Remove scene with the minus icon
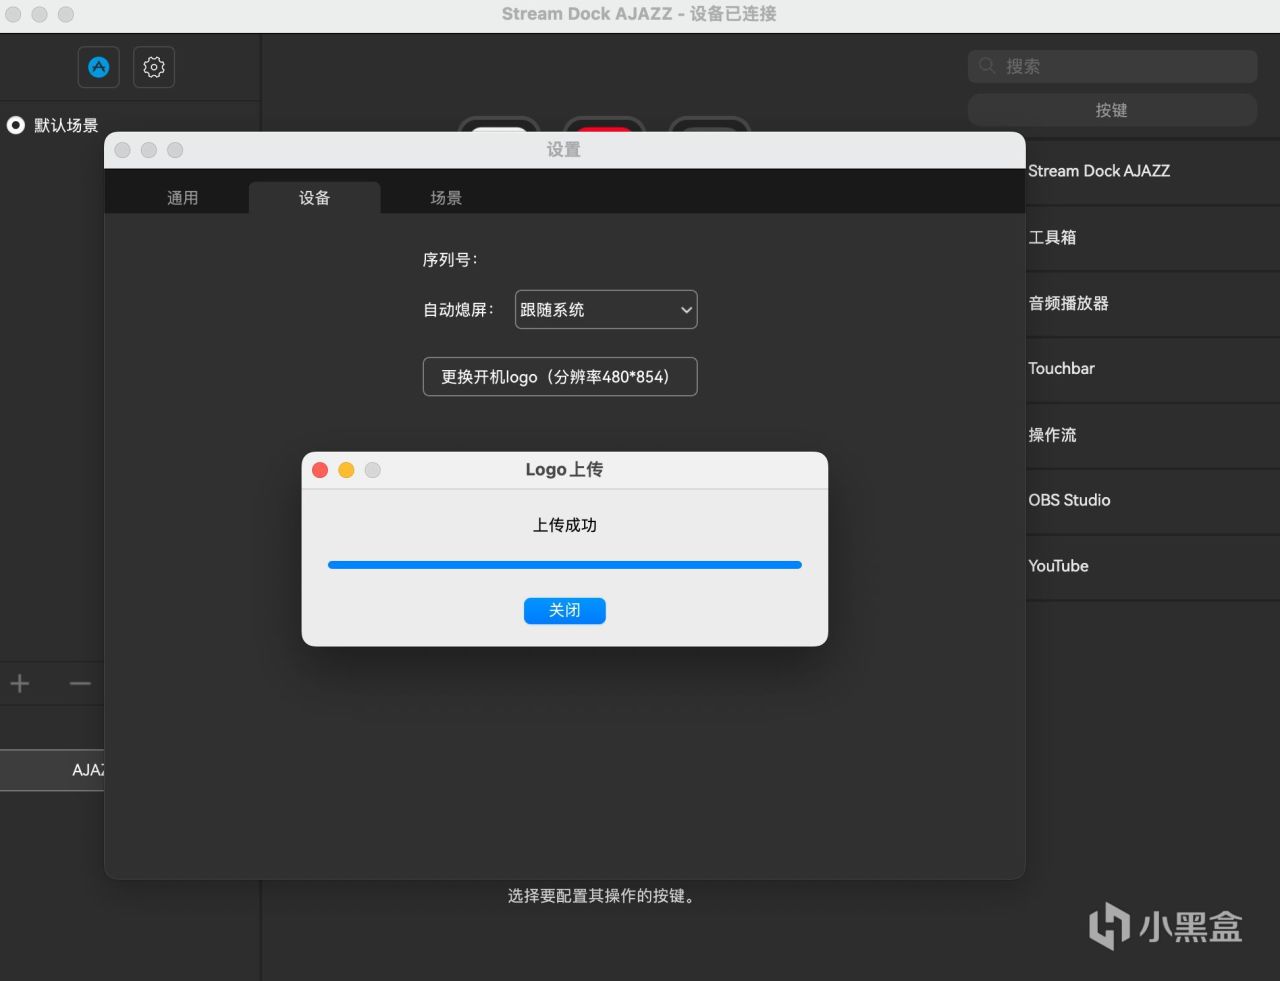 [x=80, y=684]
